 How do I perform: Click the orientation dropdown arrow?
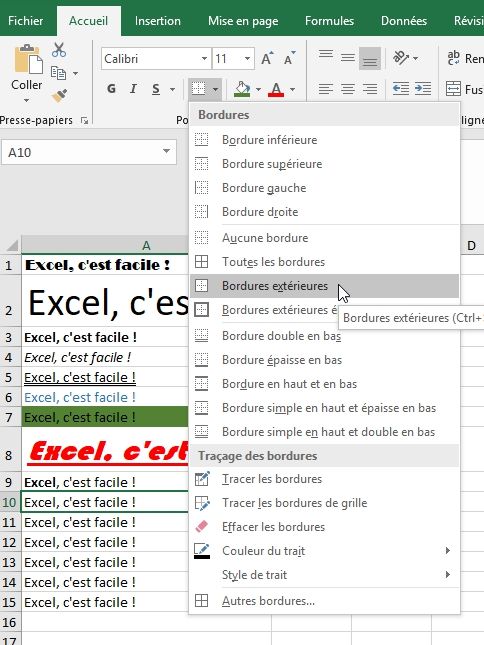coord(415,58)
